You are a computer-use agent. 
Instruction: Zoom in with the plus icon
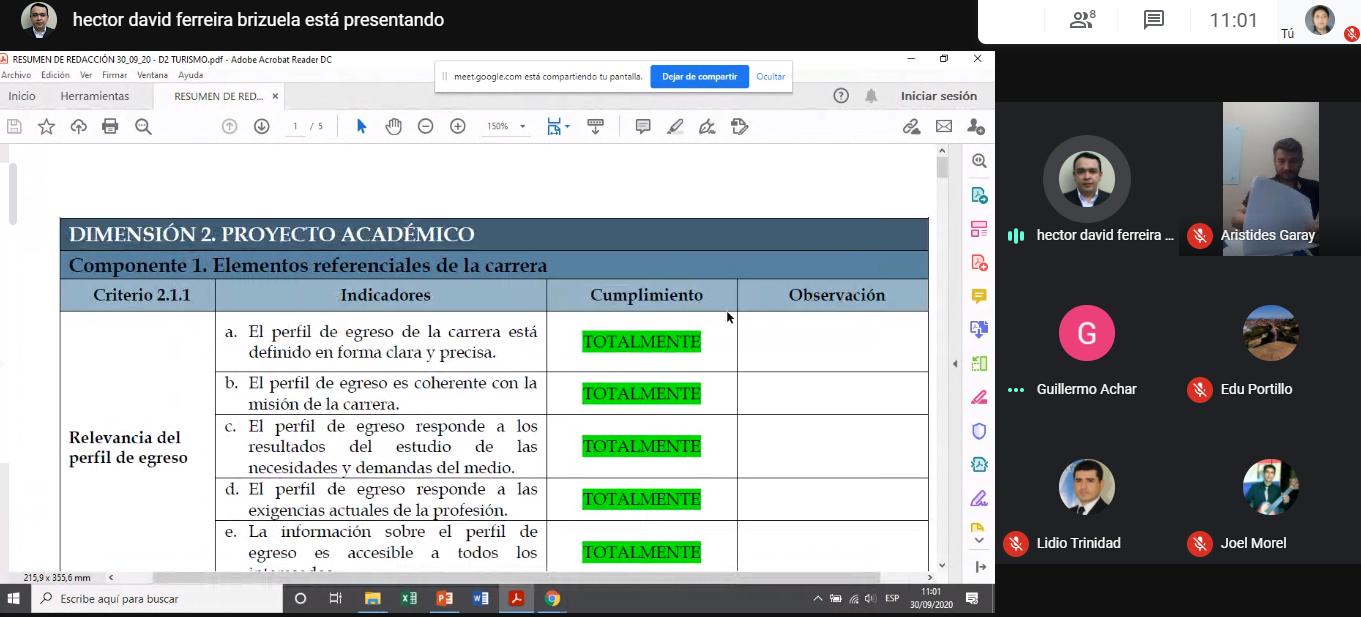pyautogui.click(x=457, y=126)
